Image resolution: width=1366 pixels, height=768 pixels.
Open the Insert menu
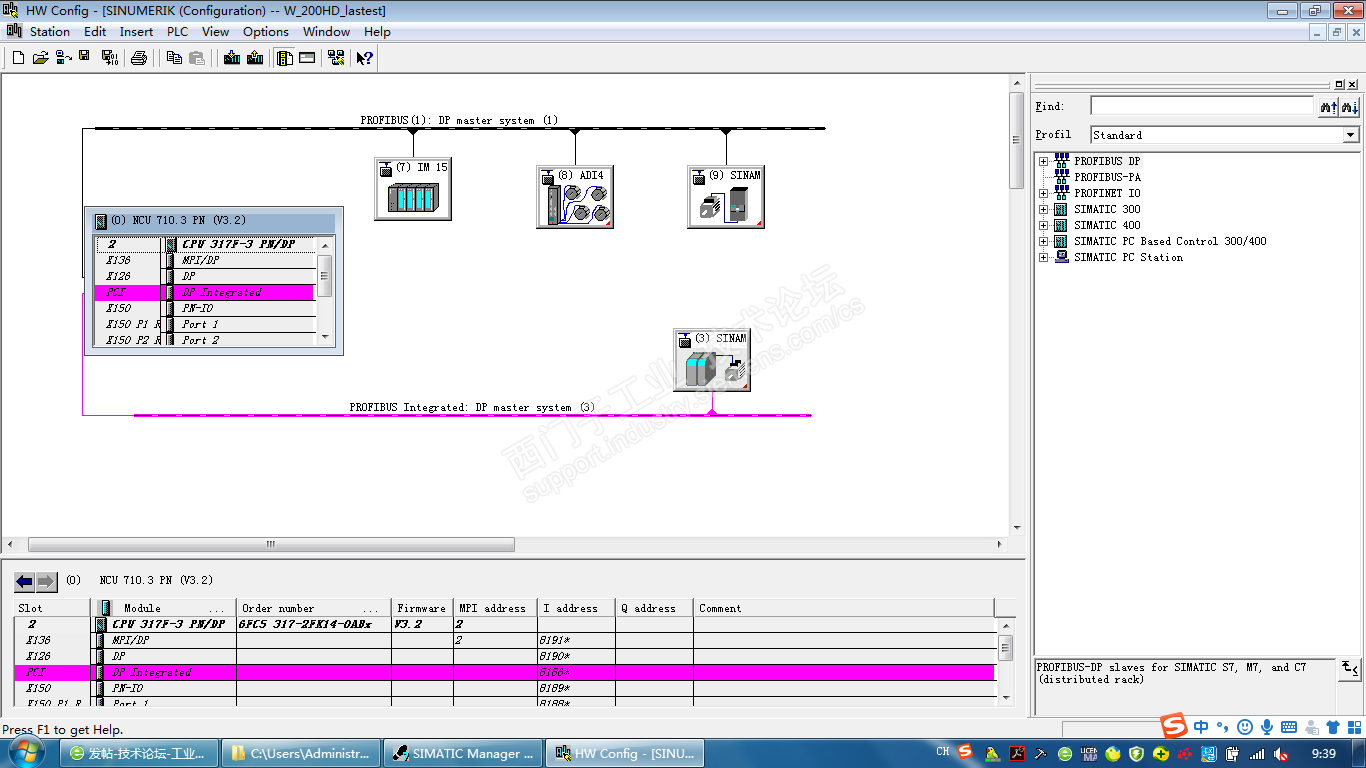pyautogui.click(x=136, y=32)
